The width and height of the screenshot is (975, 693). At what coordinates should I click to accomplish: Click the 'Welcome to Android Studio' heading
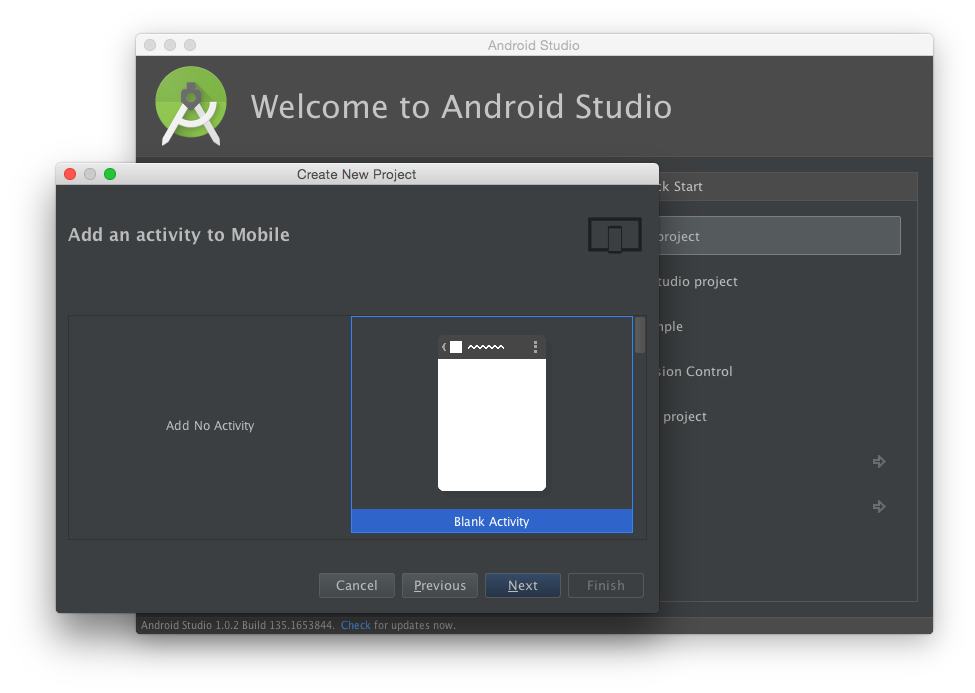[461, 106]
